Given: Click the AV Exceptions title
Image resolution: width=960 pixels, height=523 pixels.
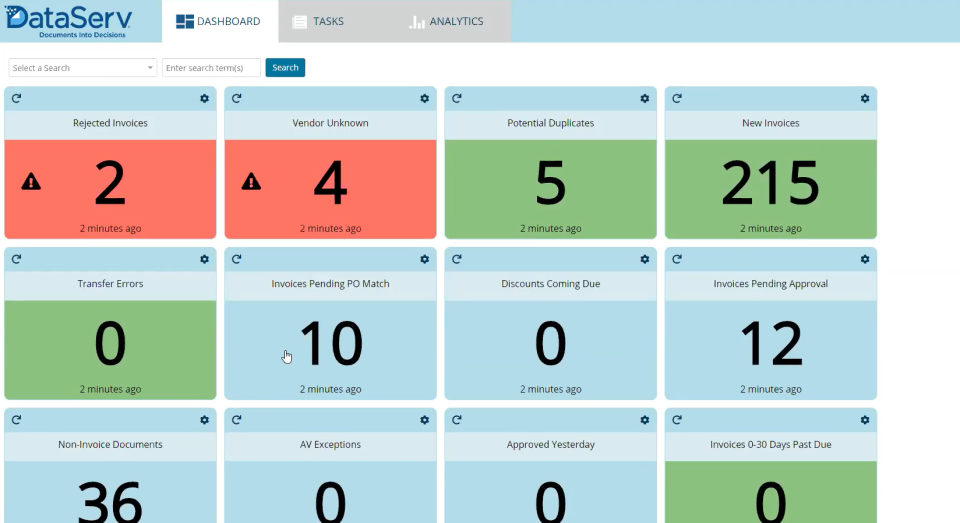Looking at the screenshot, I should click(x=331, y=445).
